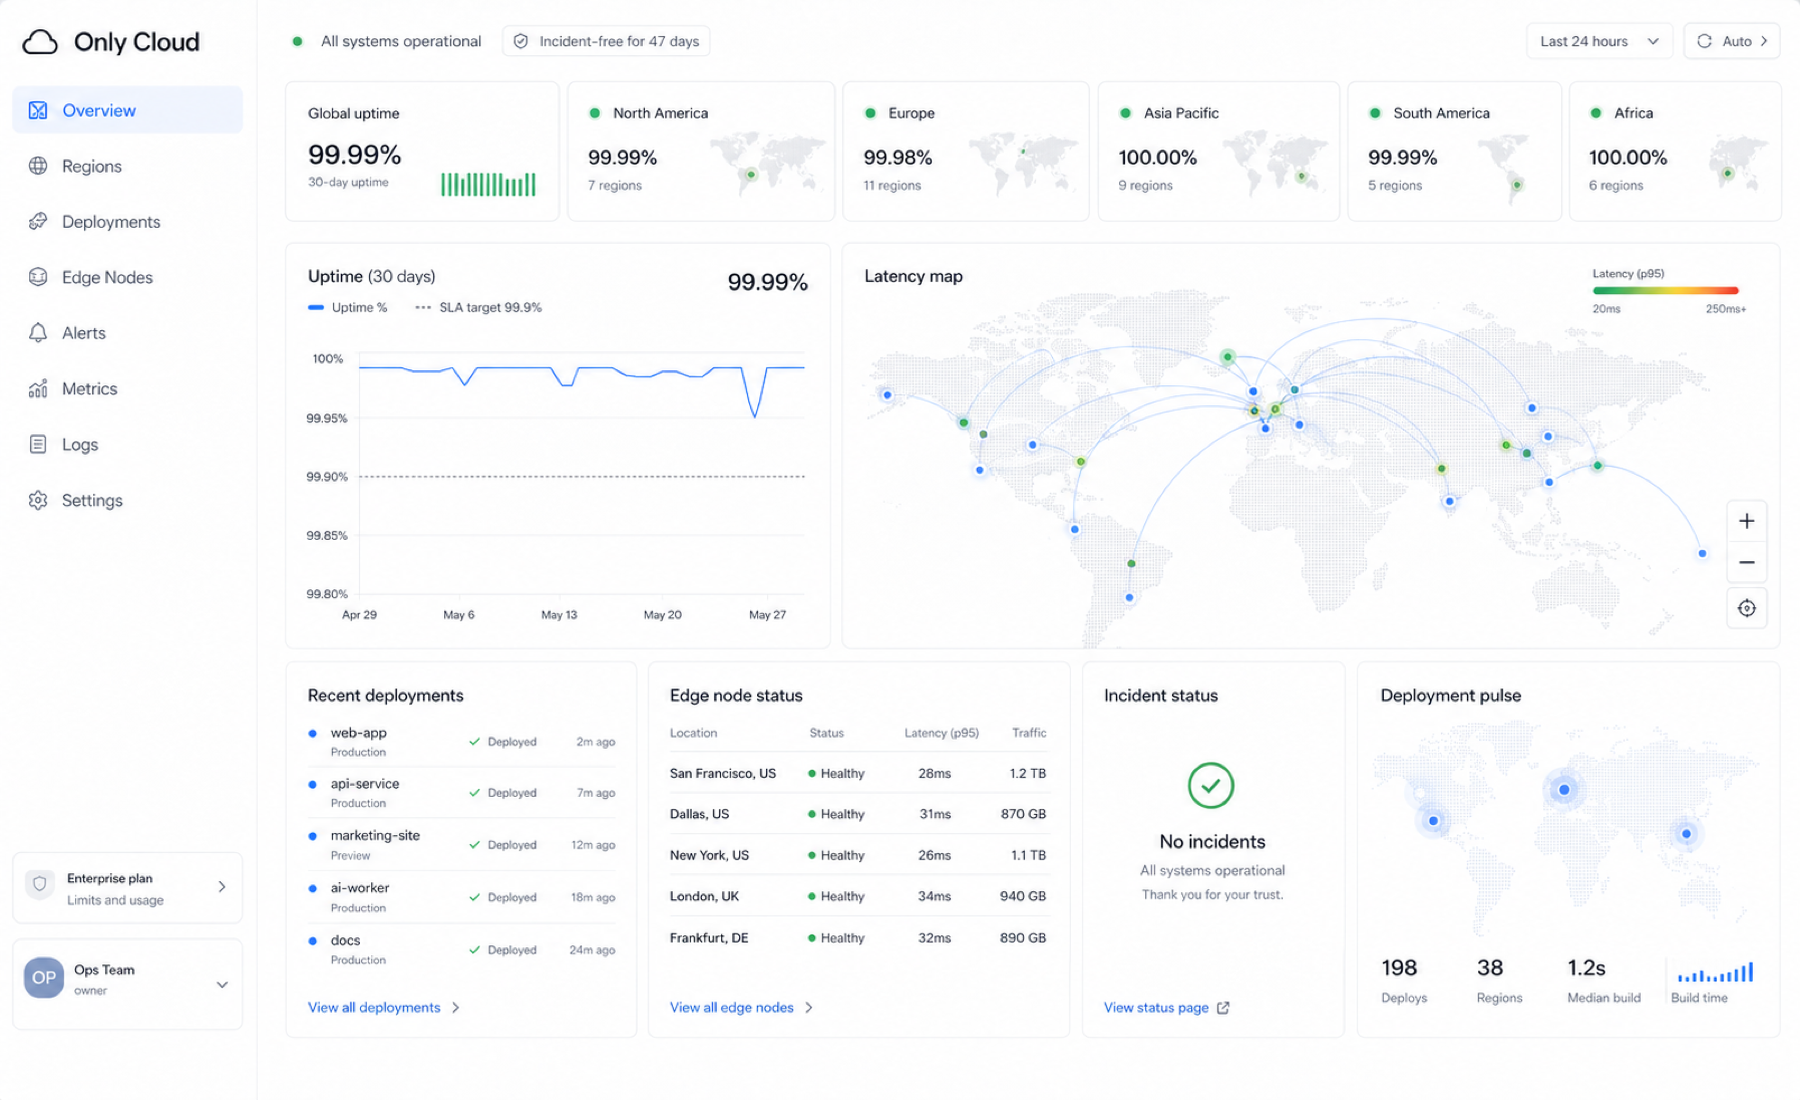Viewport: 1800px width, 1100px height.
Task: Select the London, UK row
Action: pos(859,897)
